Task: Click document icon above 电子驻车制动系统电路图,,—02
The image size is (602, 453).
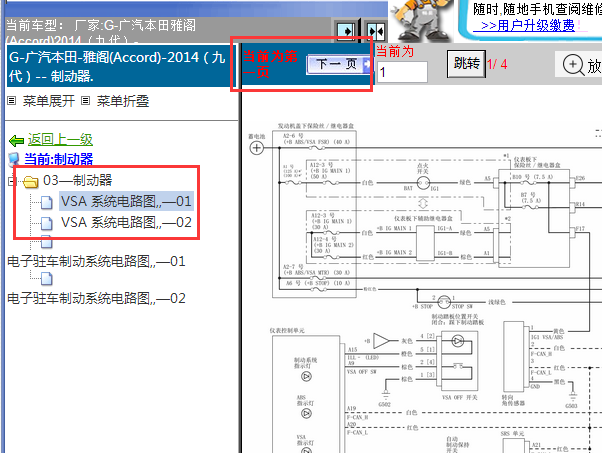Action: point(46,279)
